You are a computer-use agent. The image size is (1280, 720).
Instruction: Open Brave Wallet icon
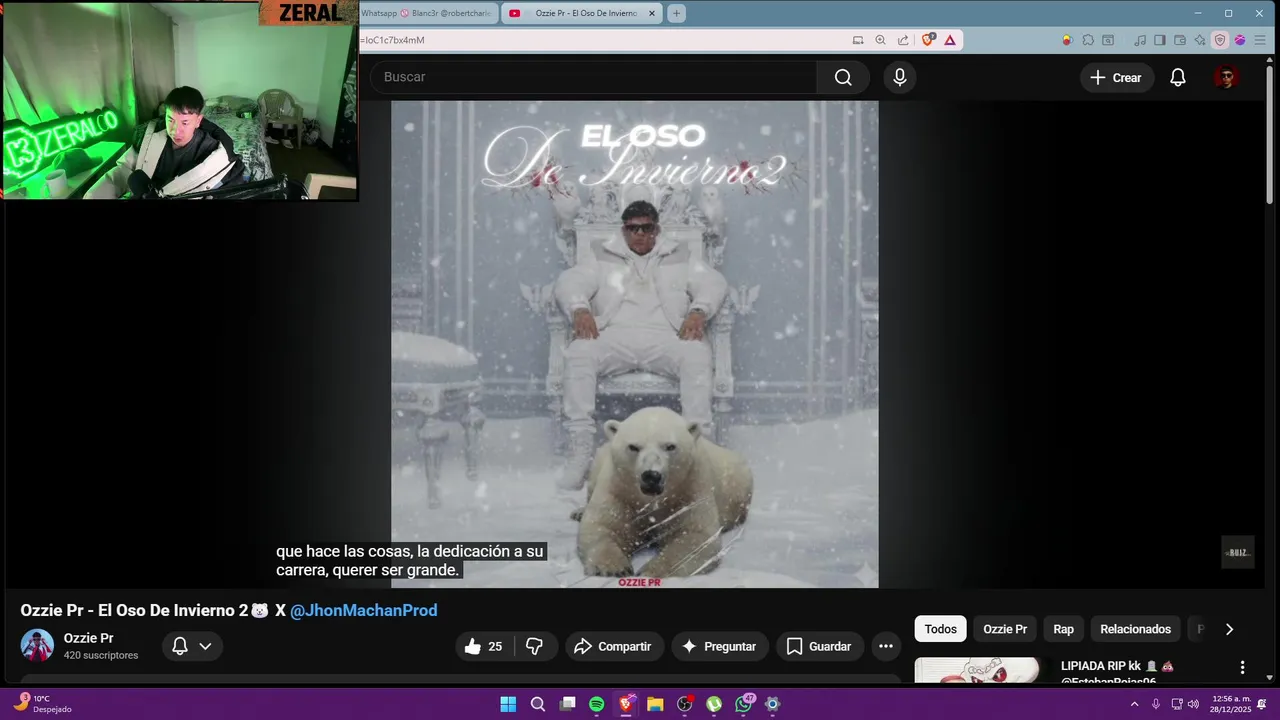(1180, 40)
